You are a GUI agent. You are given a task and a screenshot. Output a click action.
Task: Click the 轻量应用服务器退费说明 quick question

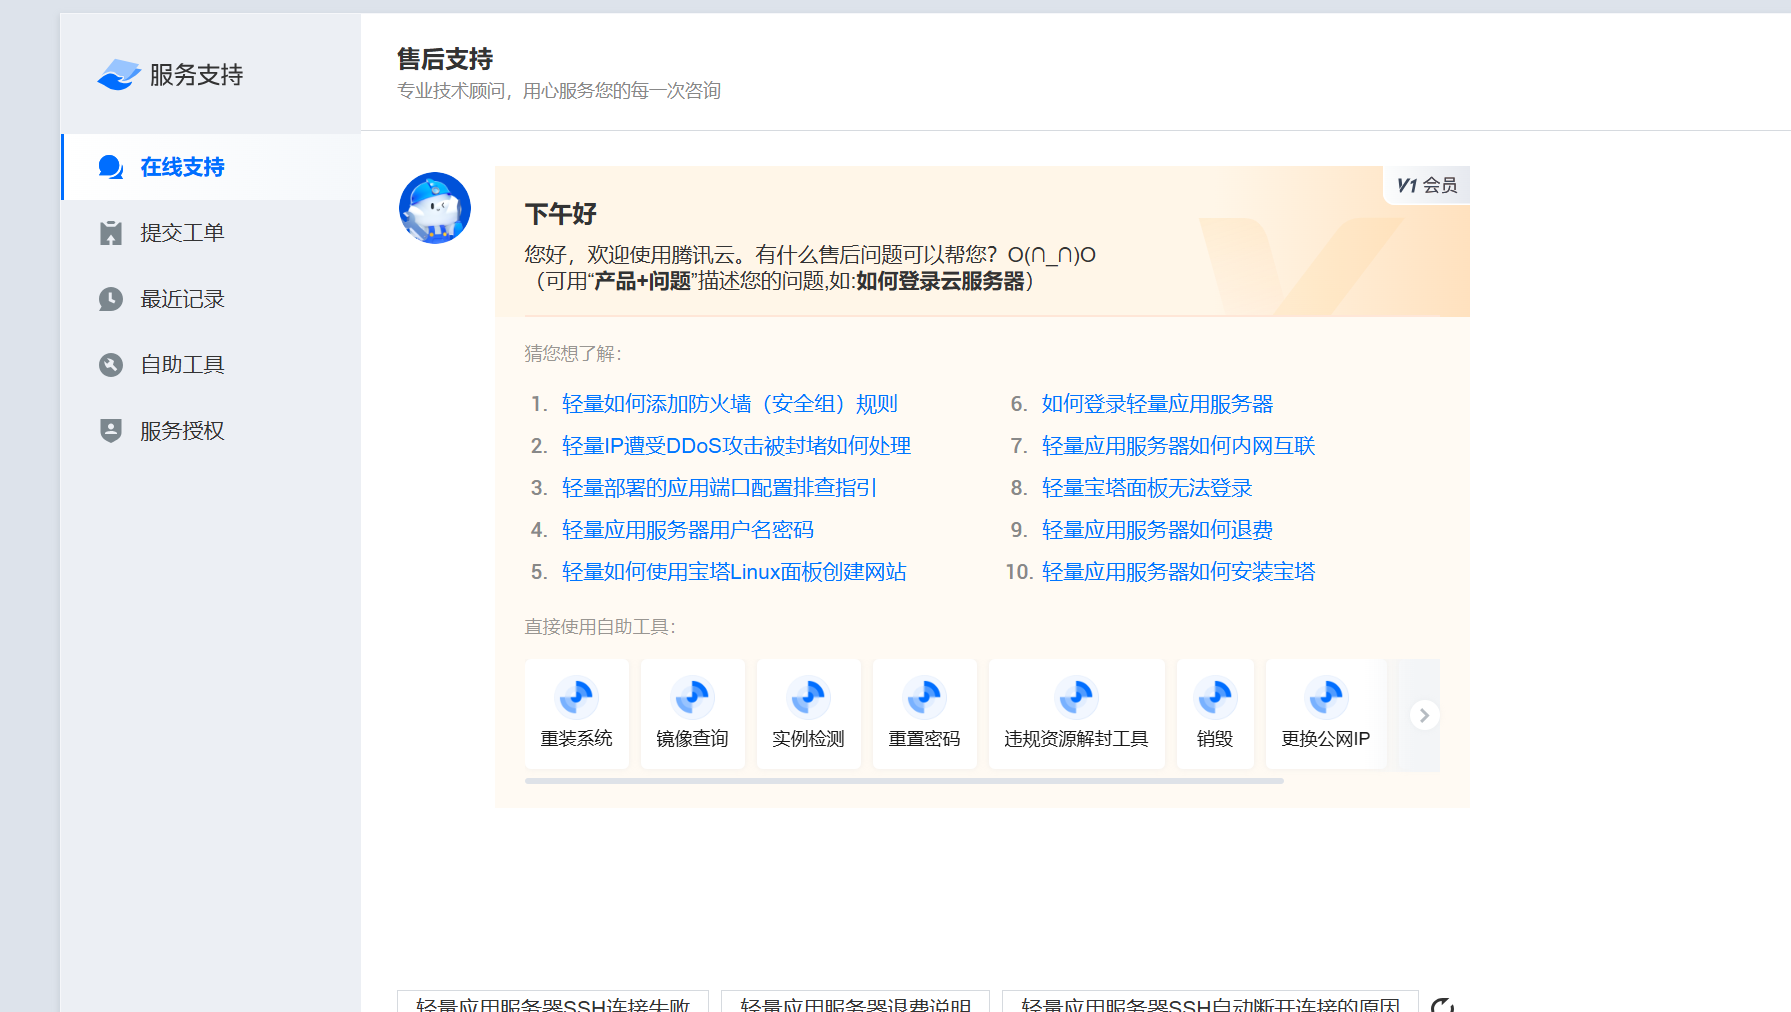click(856, 1005)
